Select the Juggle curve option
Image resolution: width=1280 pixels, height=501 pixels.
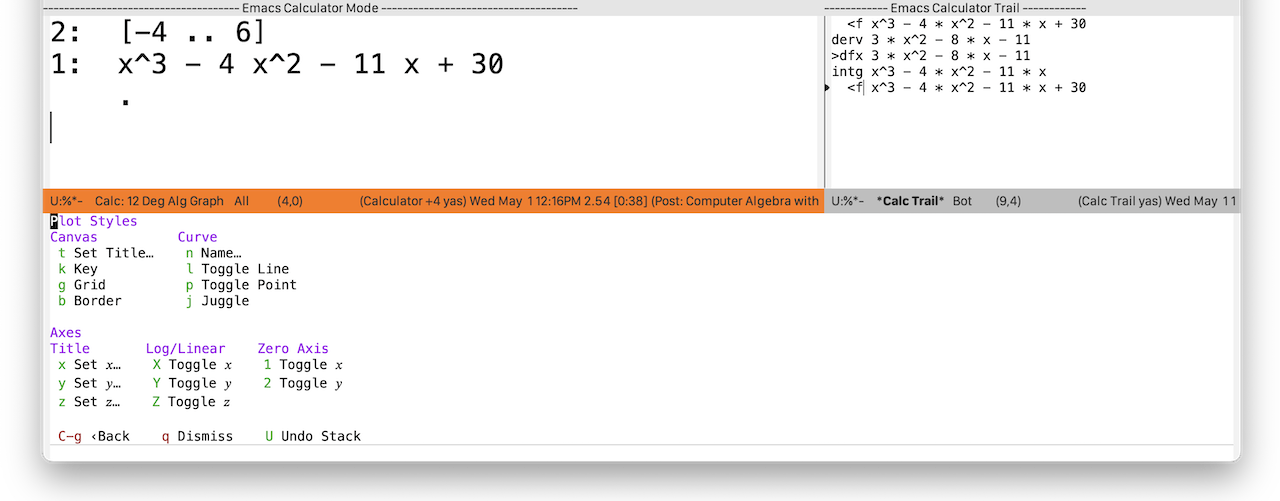(218, 301)
